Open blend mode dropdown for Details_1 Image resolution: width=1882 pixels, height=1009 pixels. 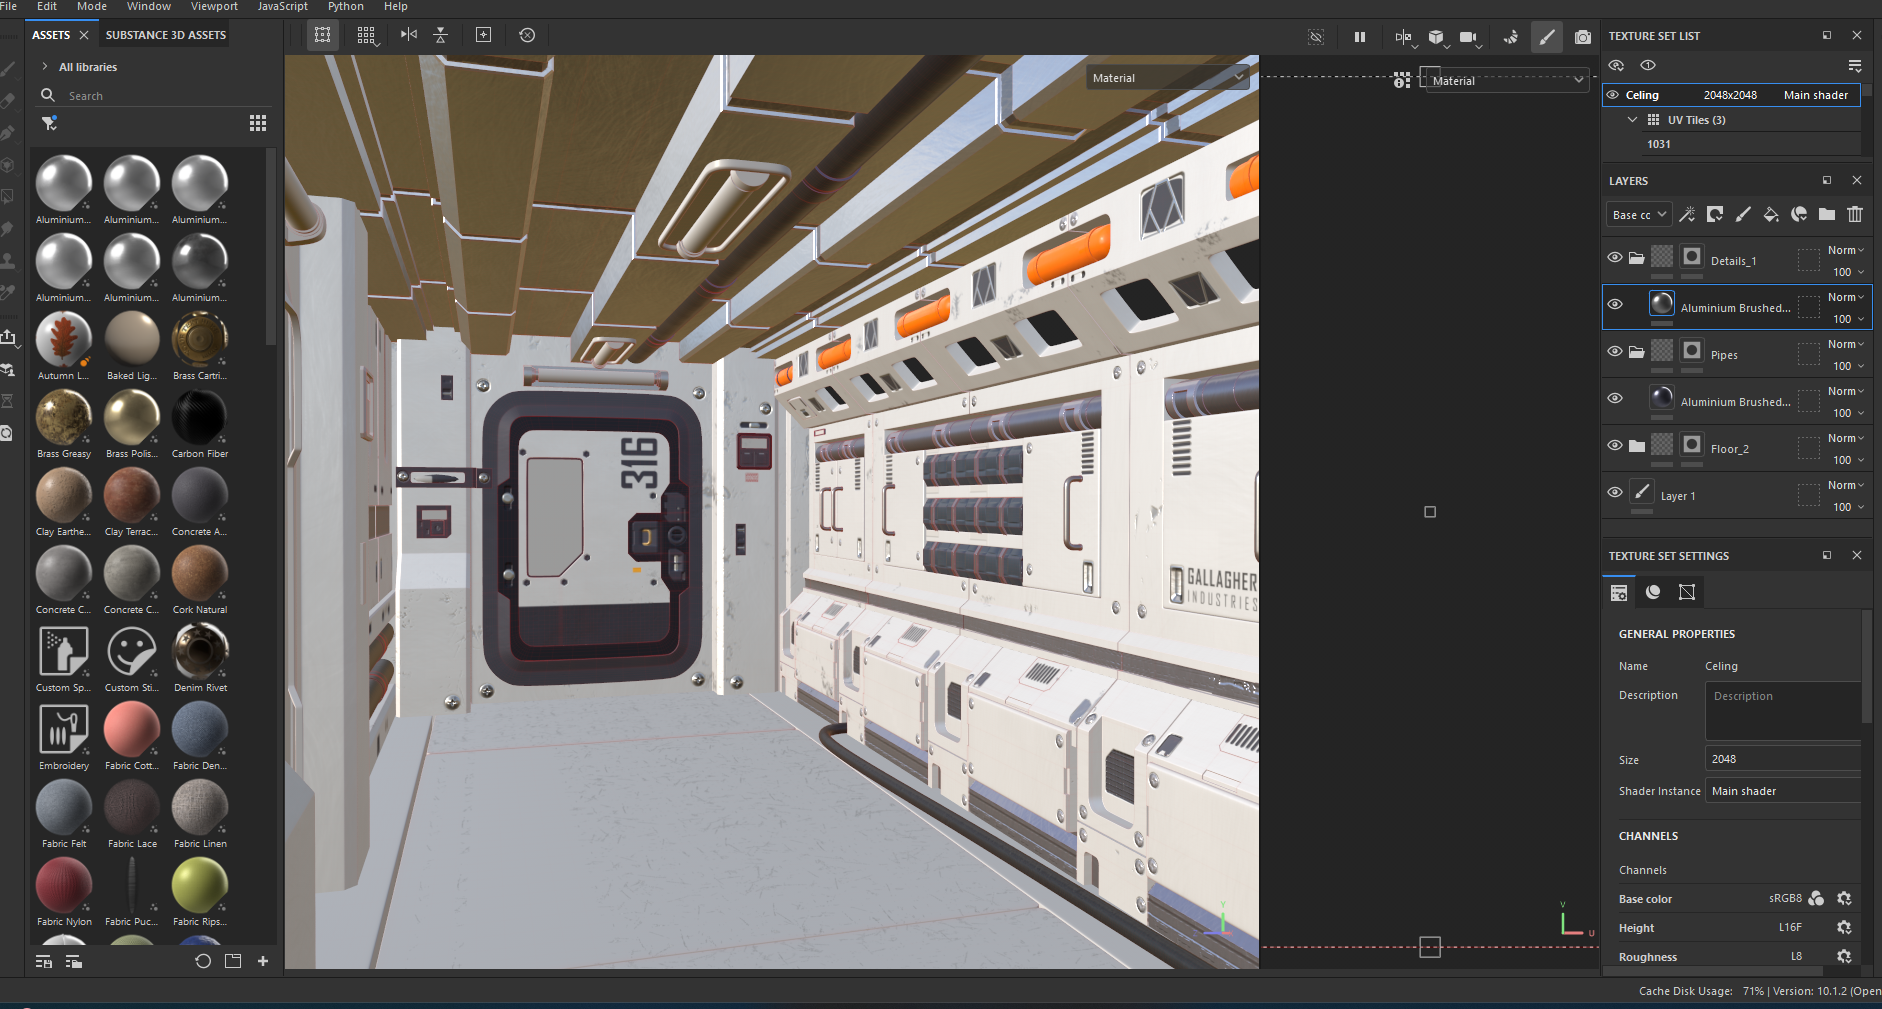1846,250
